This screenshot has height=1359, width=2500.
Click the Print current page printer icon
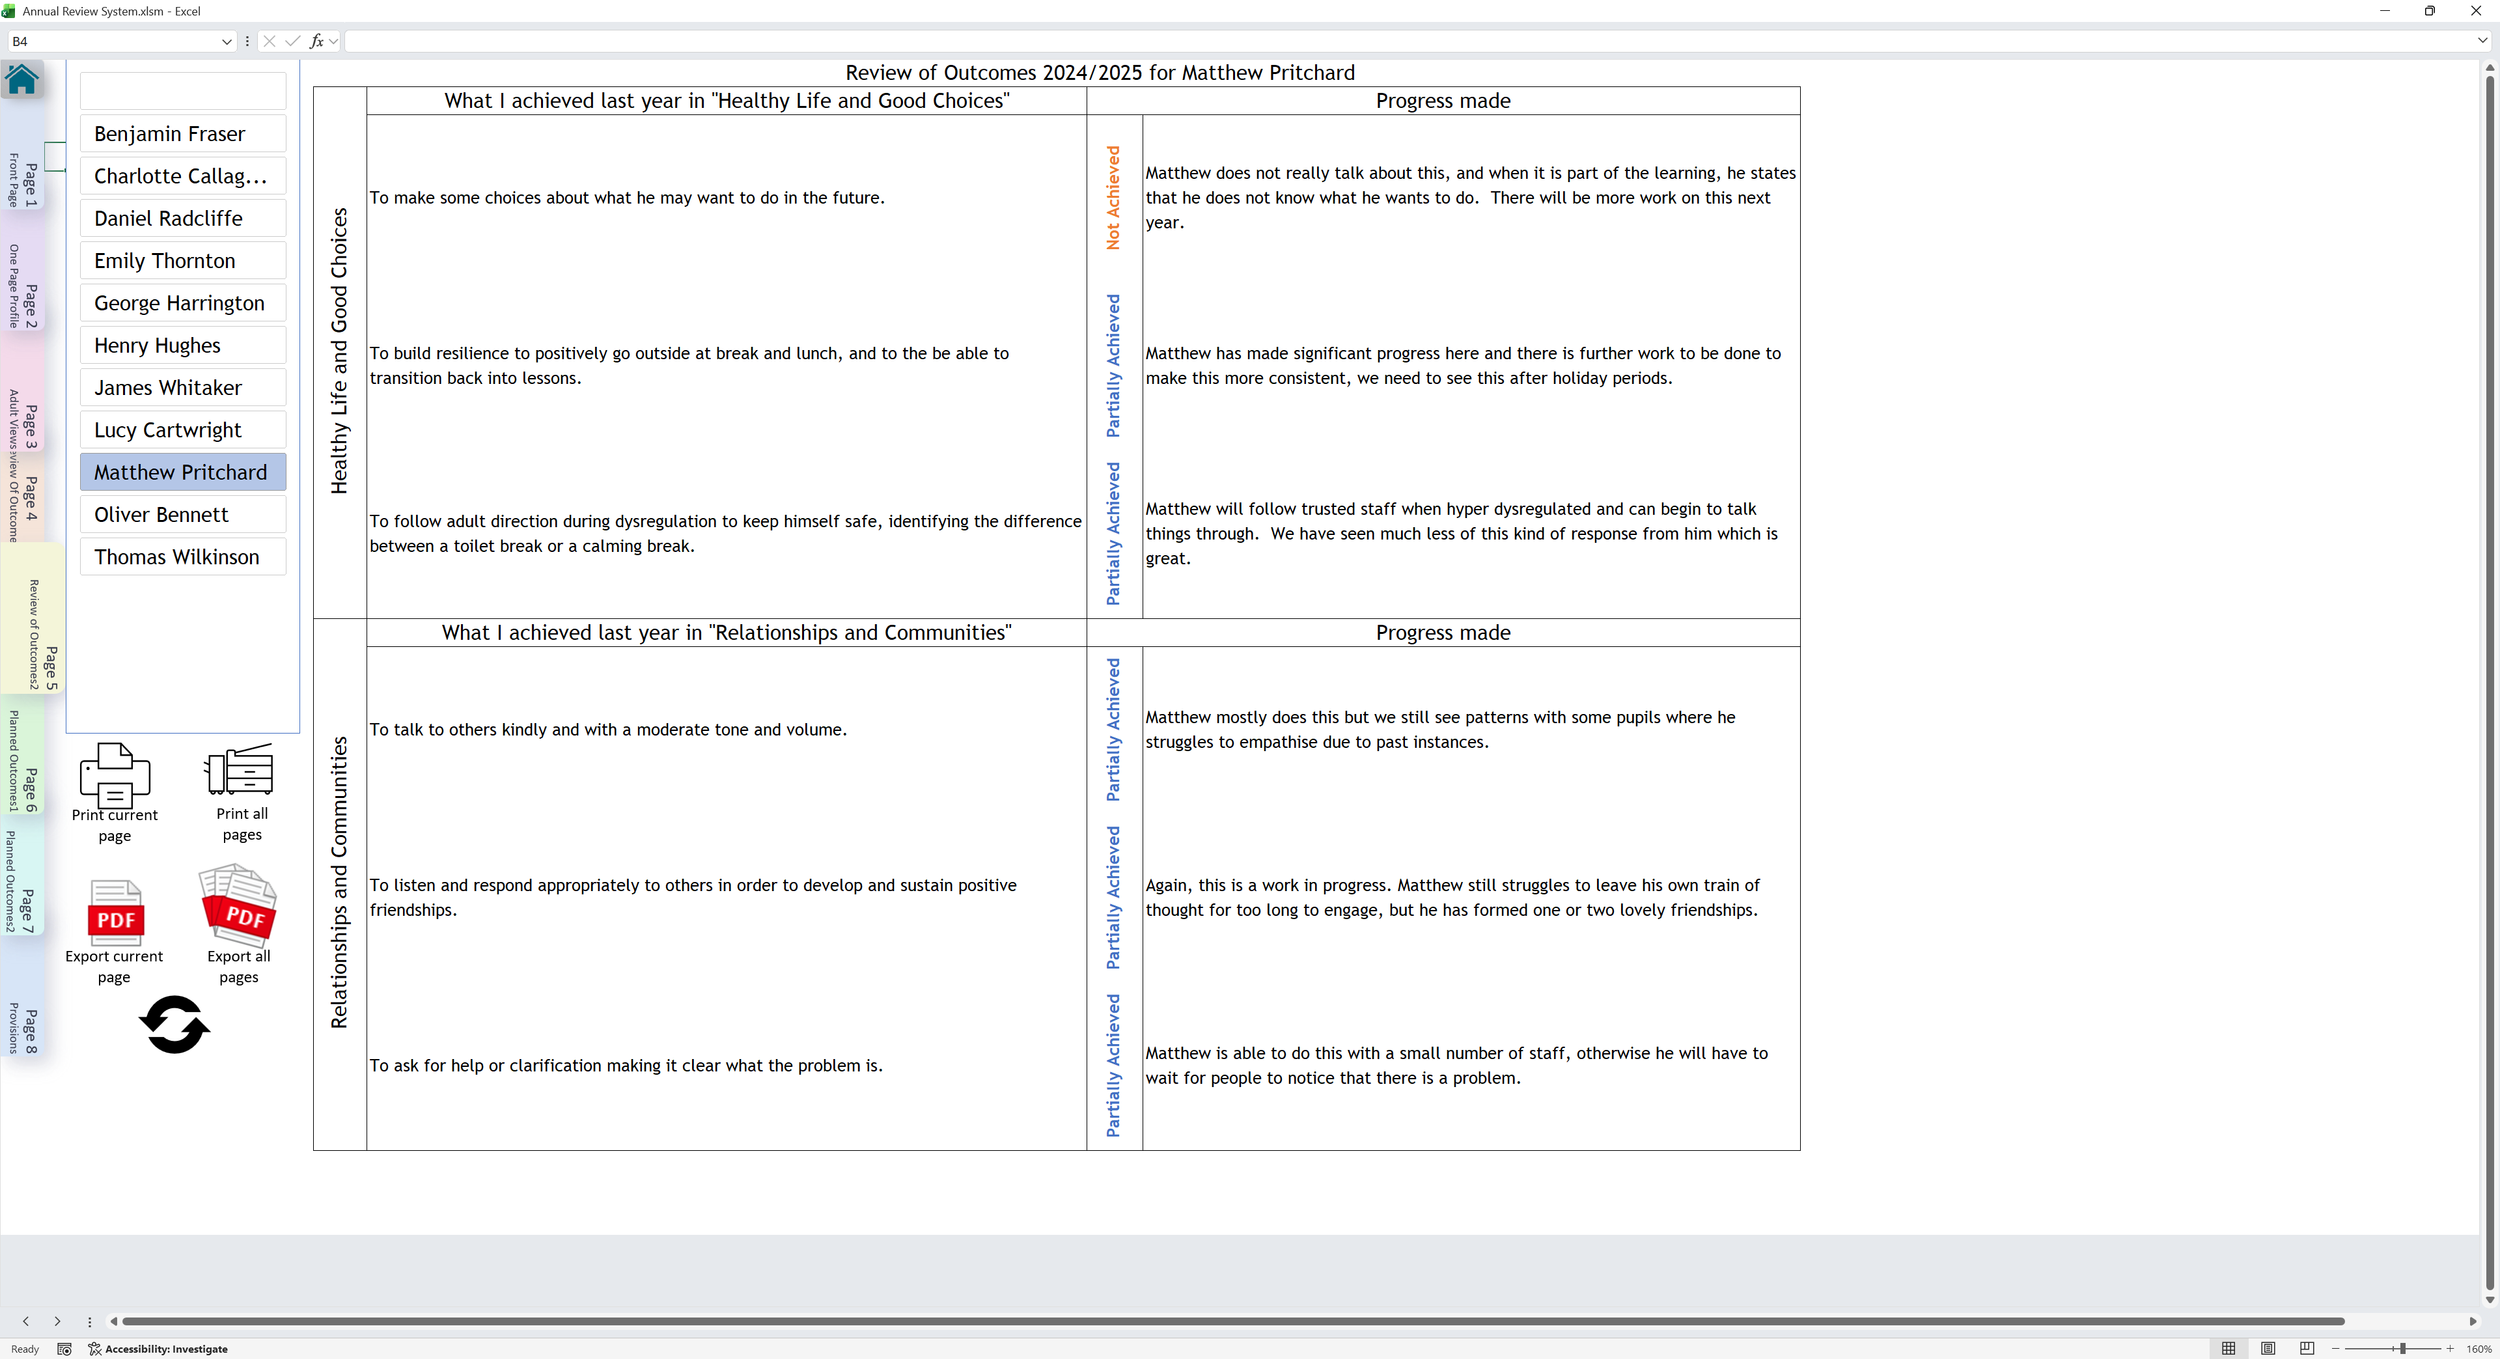[115, 775]
